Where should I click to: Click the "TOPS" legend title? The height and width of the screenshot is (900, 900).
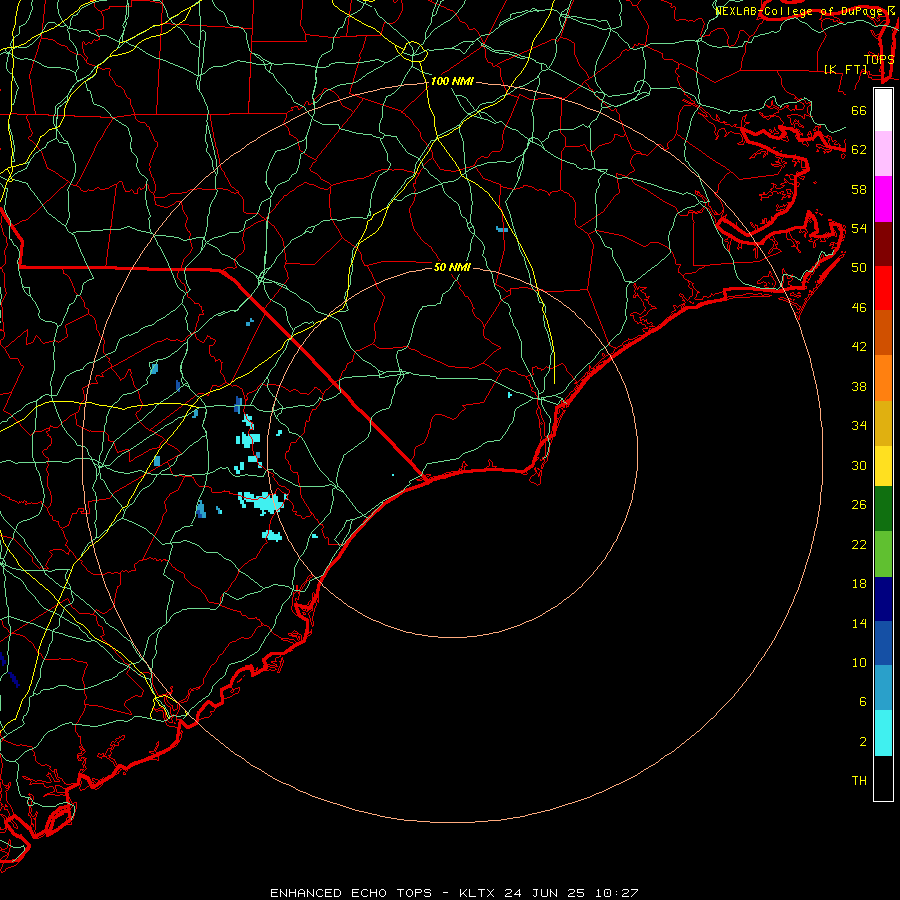point(879,59)
